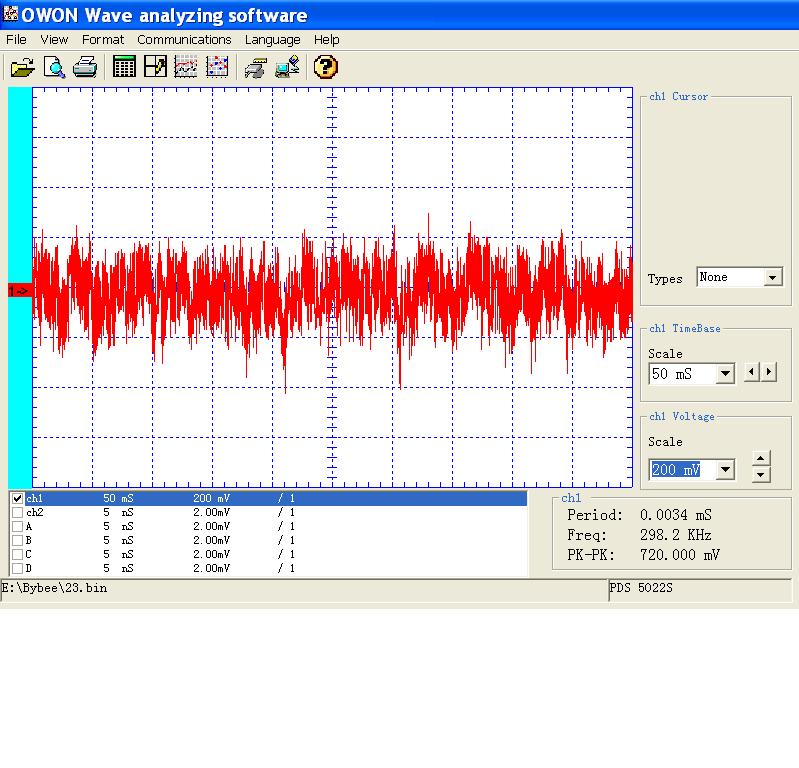Step voltage scale up arrow
This screenshot has width=799, height=768.
point(760,458)
